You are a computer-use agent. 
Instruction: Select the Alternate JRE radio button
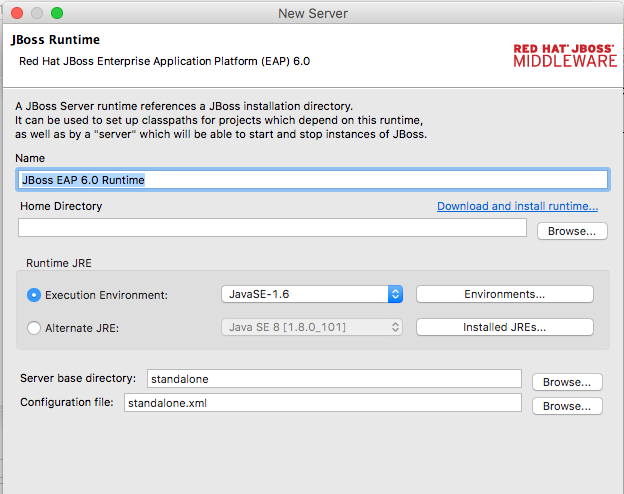[x=35, y=327]
